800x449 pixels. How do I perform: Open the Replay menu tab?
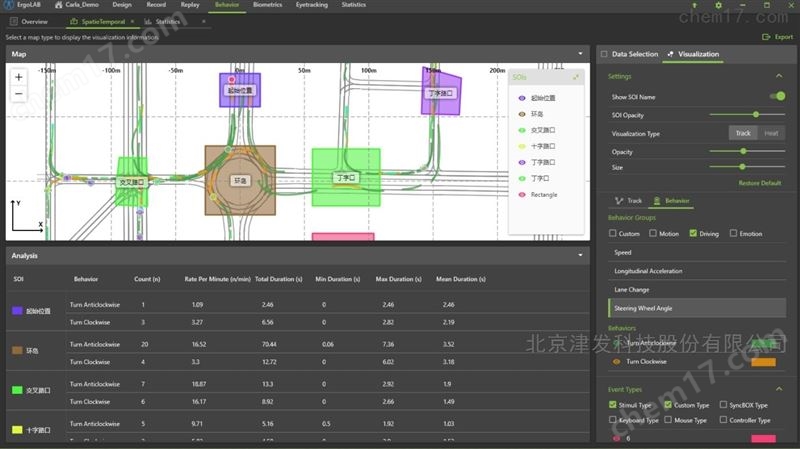[190, 5]
